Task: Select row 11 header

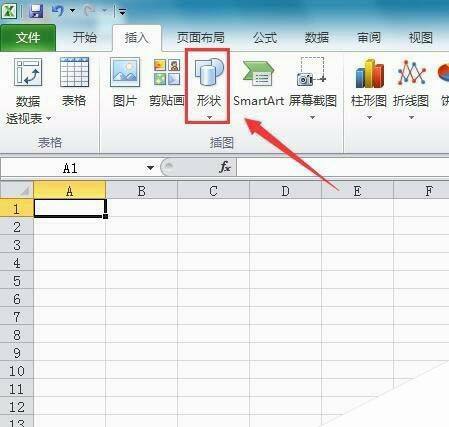Action: pos(17,389)
